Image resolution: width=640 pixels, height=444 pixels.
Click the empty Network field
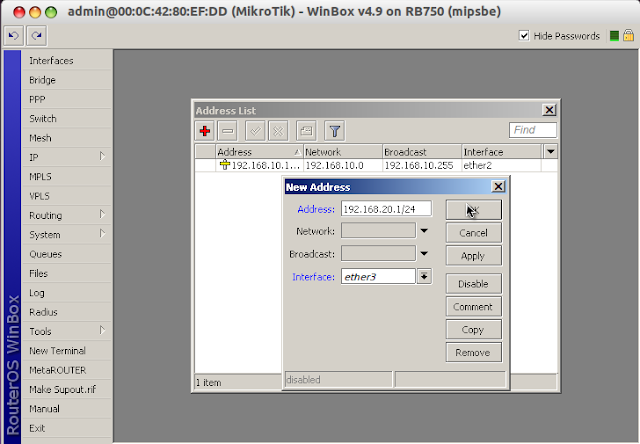point(378,231)
